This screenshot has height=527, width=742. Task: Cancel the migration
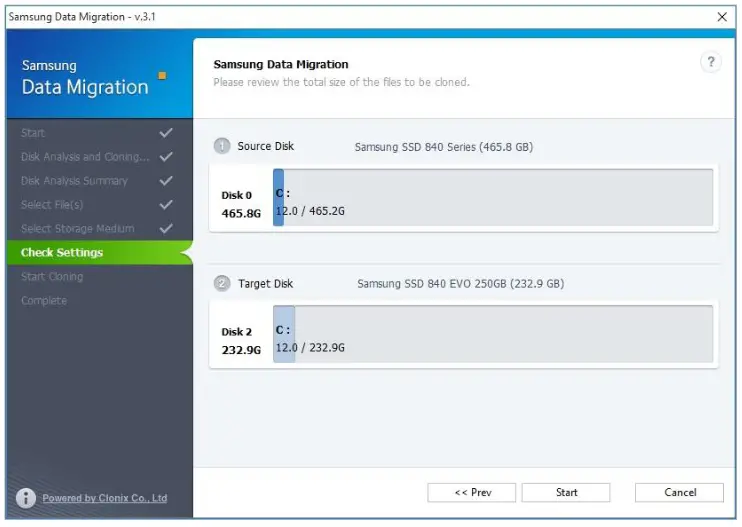[x=679, y=492]
